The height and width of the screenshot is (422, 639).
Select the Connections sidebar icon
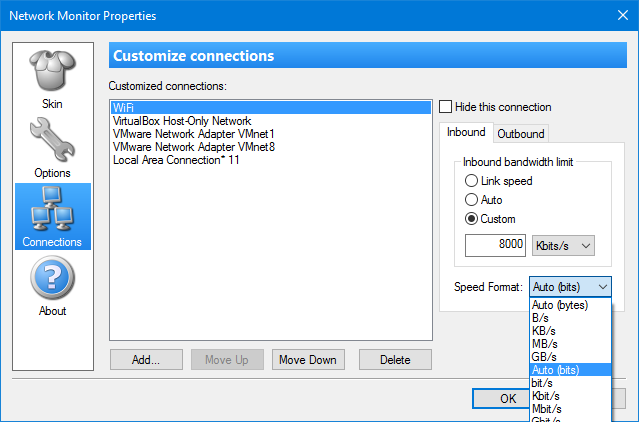tap(52, 216)
